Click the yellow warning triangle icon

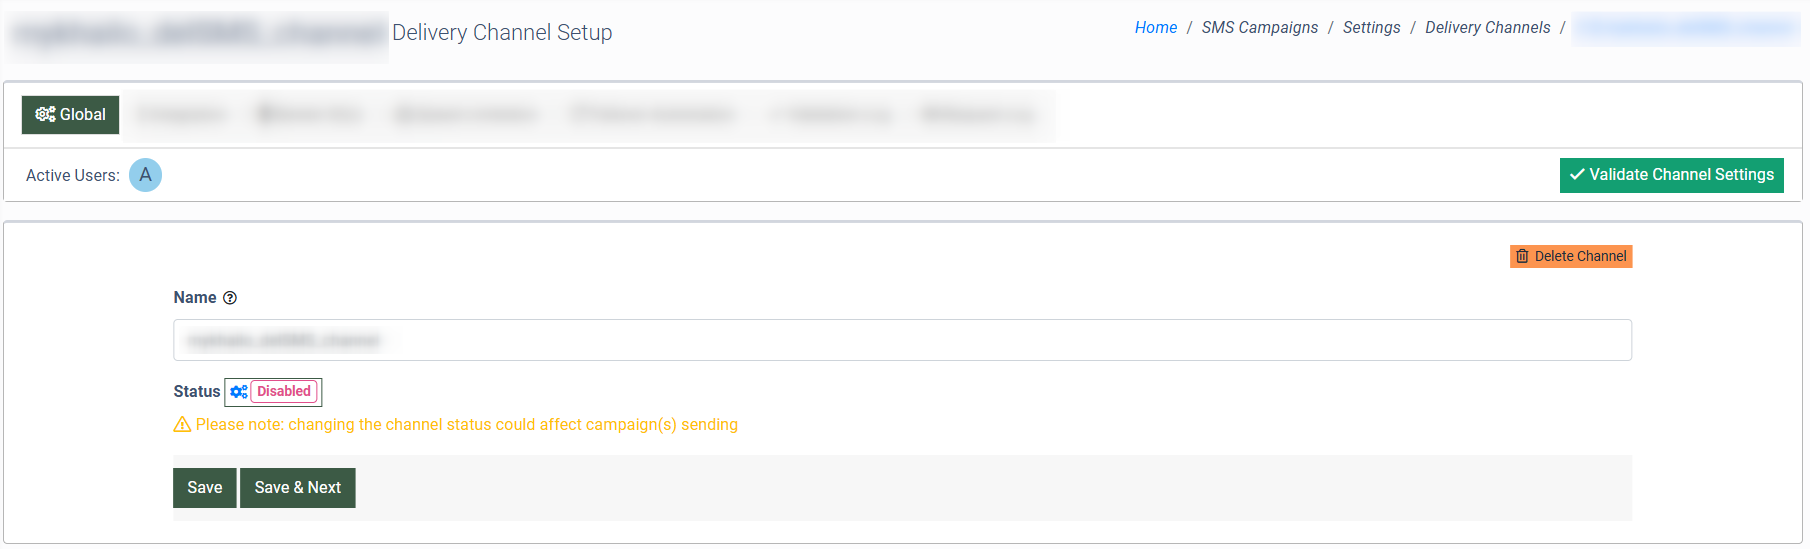click(182, 425)
